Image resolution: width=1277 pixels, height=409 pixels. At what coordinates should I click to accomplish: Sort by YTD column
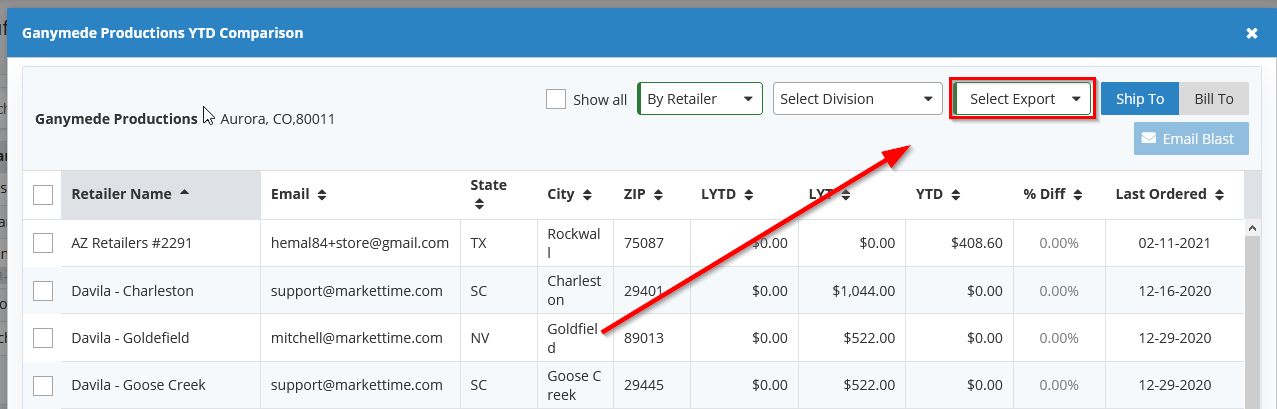[x=959, y=194]
